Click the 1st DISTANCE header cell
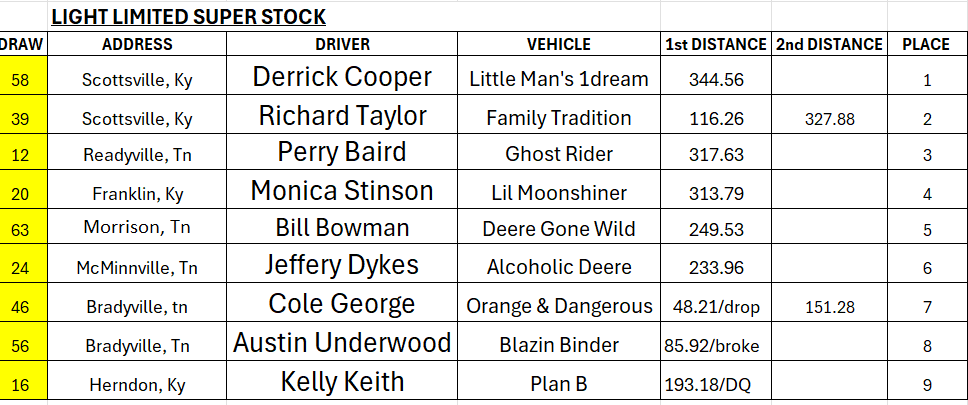 716,44
